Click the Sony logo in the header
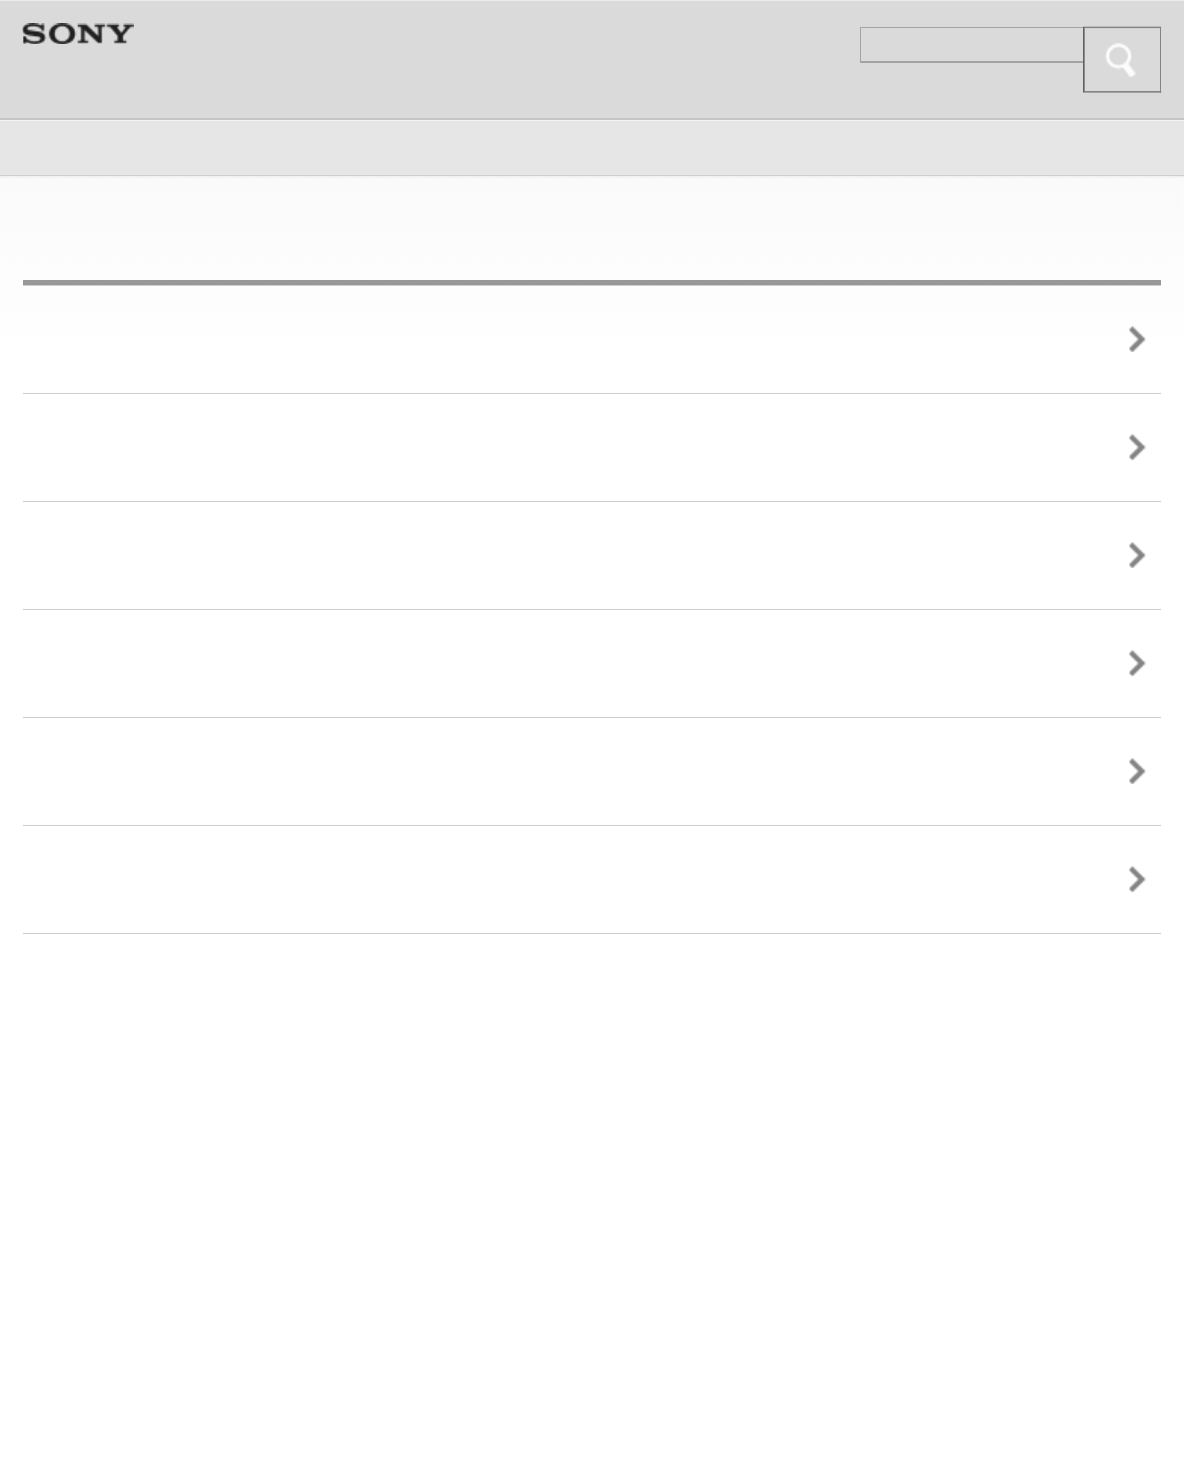Image resolution: width=1184 pixels, height=1459 pixels. click(78, 34)
